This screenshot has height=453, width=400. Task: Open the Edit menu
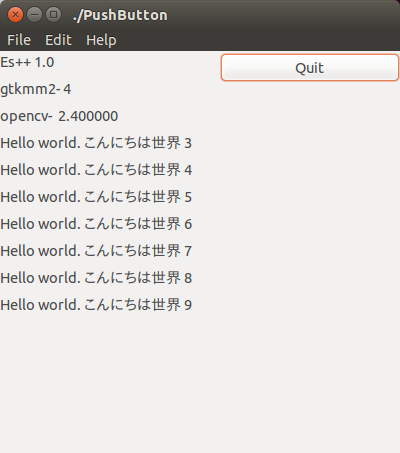(x=58, y=40)
